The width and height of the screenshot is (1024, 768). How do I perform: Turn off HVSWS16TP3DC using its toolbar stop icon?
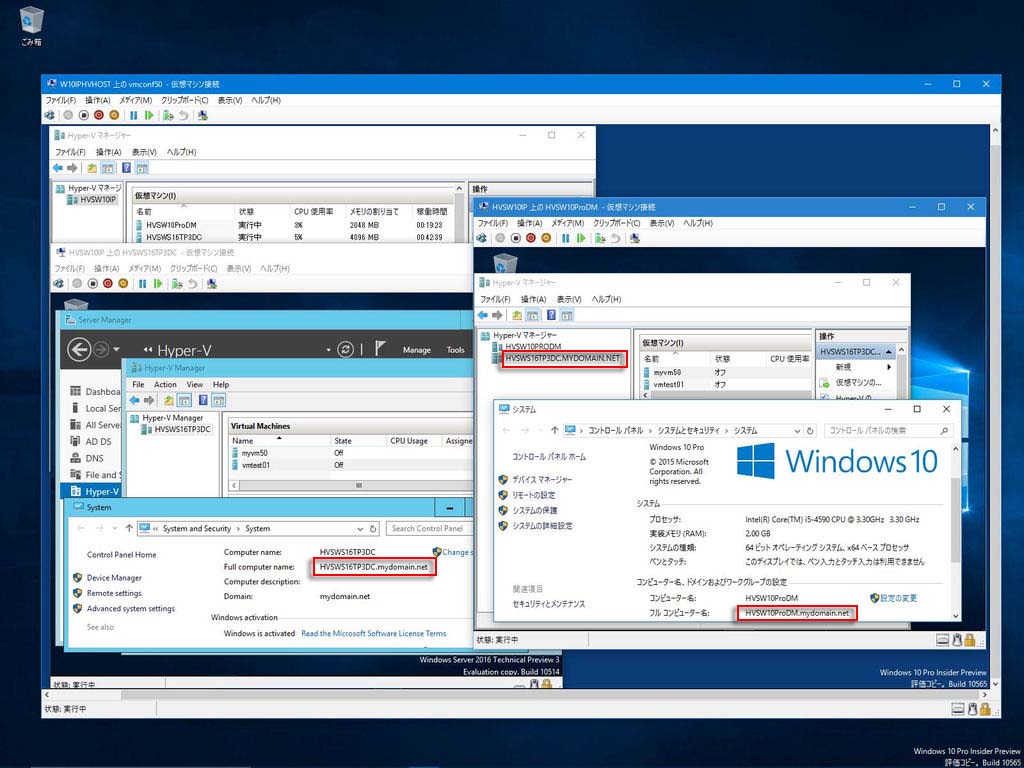[x=93, y=283]
